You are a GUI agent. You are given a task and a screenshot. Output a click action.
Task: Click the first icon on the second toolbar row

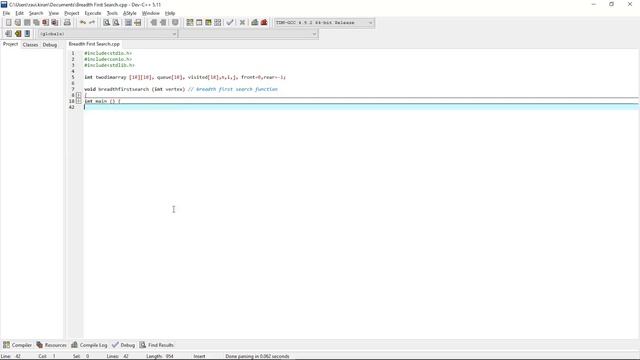tap(9, 33)
